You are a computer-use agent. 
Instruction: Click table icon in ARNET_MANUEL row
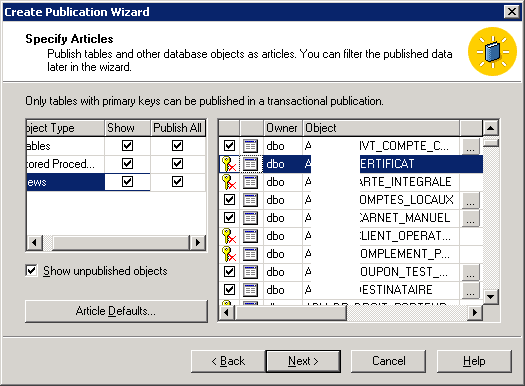pos(250,218)
